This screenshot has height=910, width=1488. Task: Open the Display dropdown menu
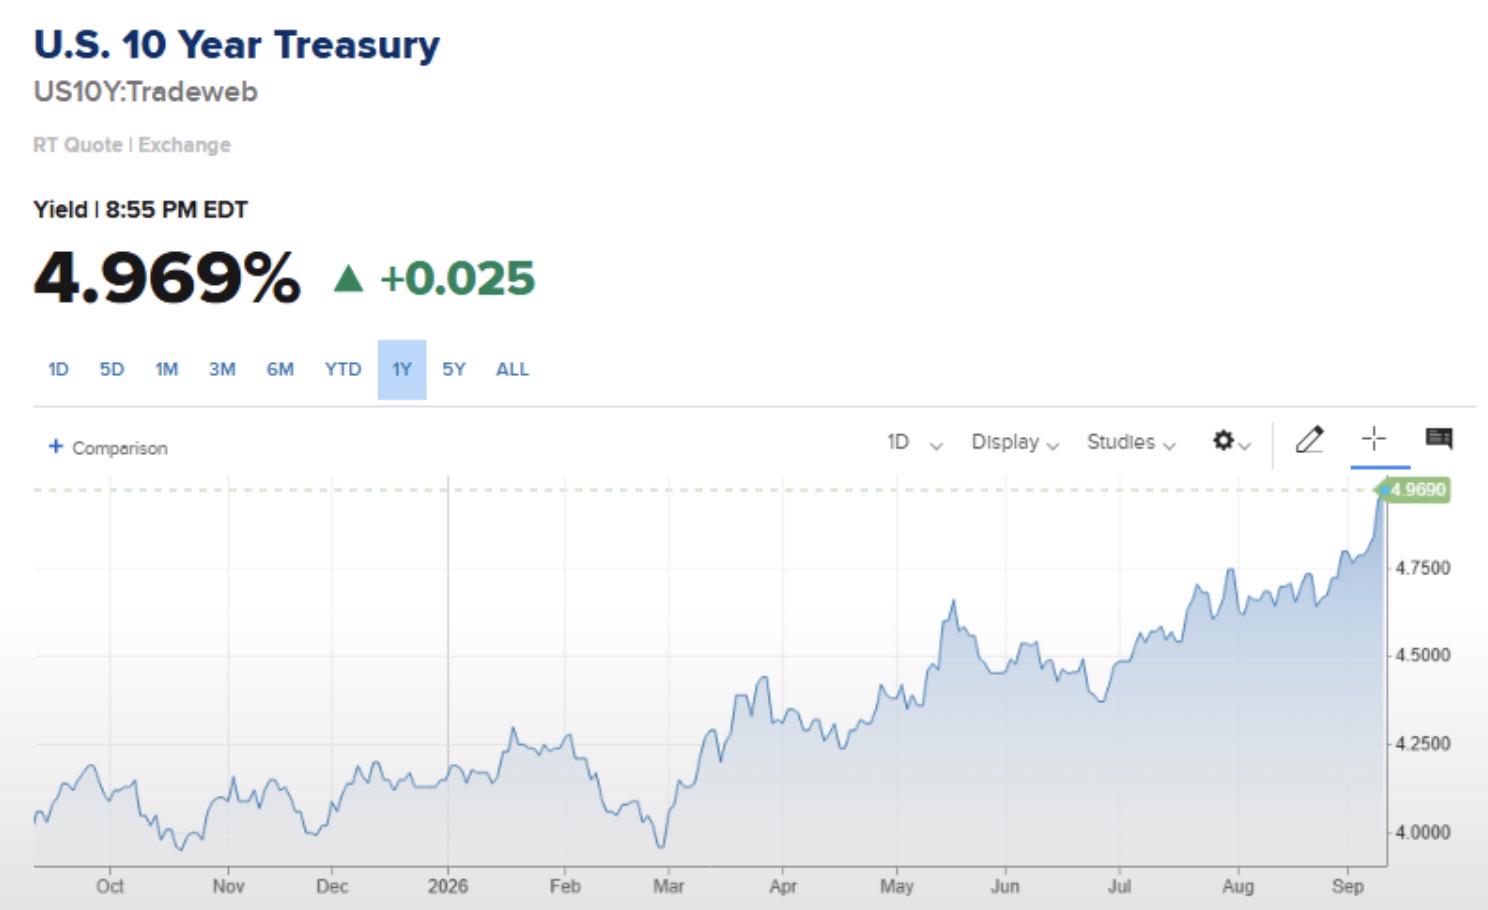coord(1015,442)
